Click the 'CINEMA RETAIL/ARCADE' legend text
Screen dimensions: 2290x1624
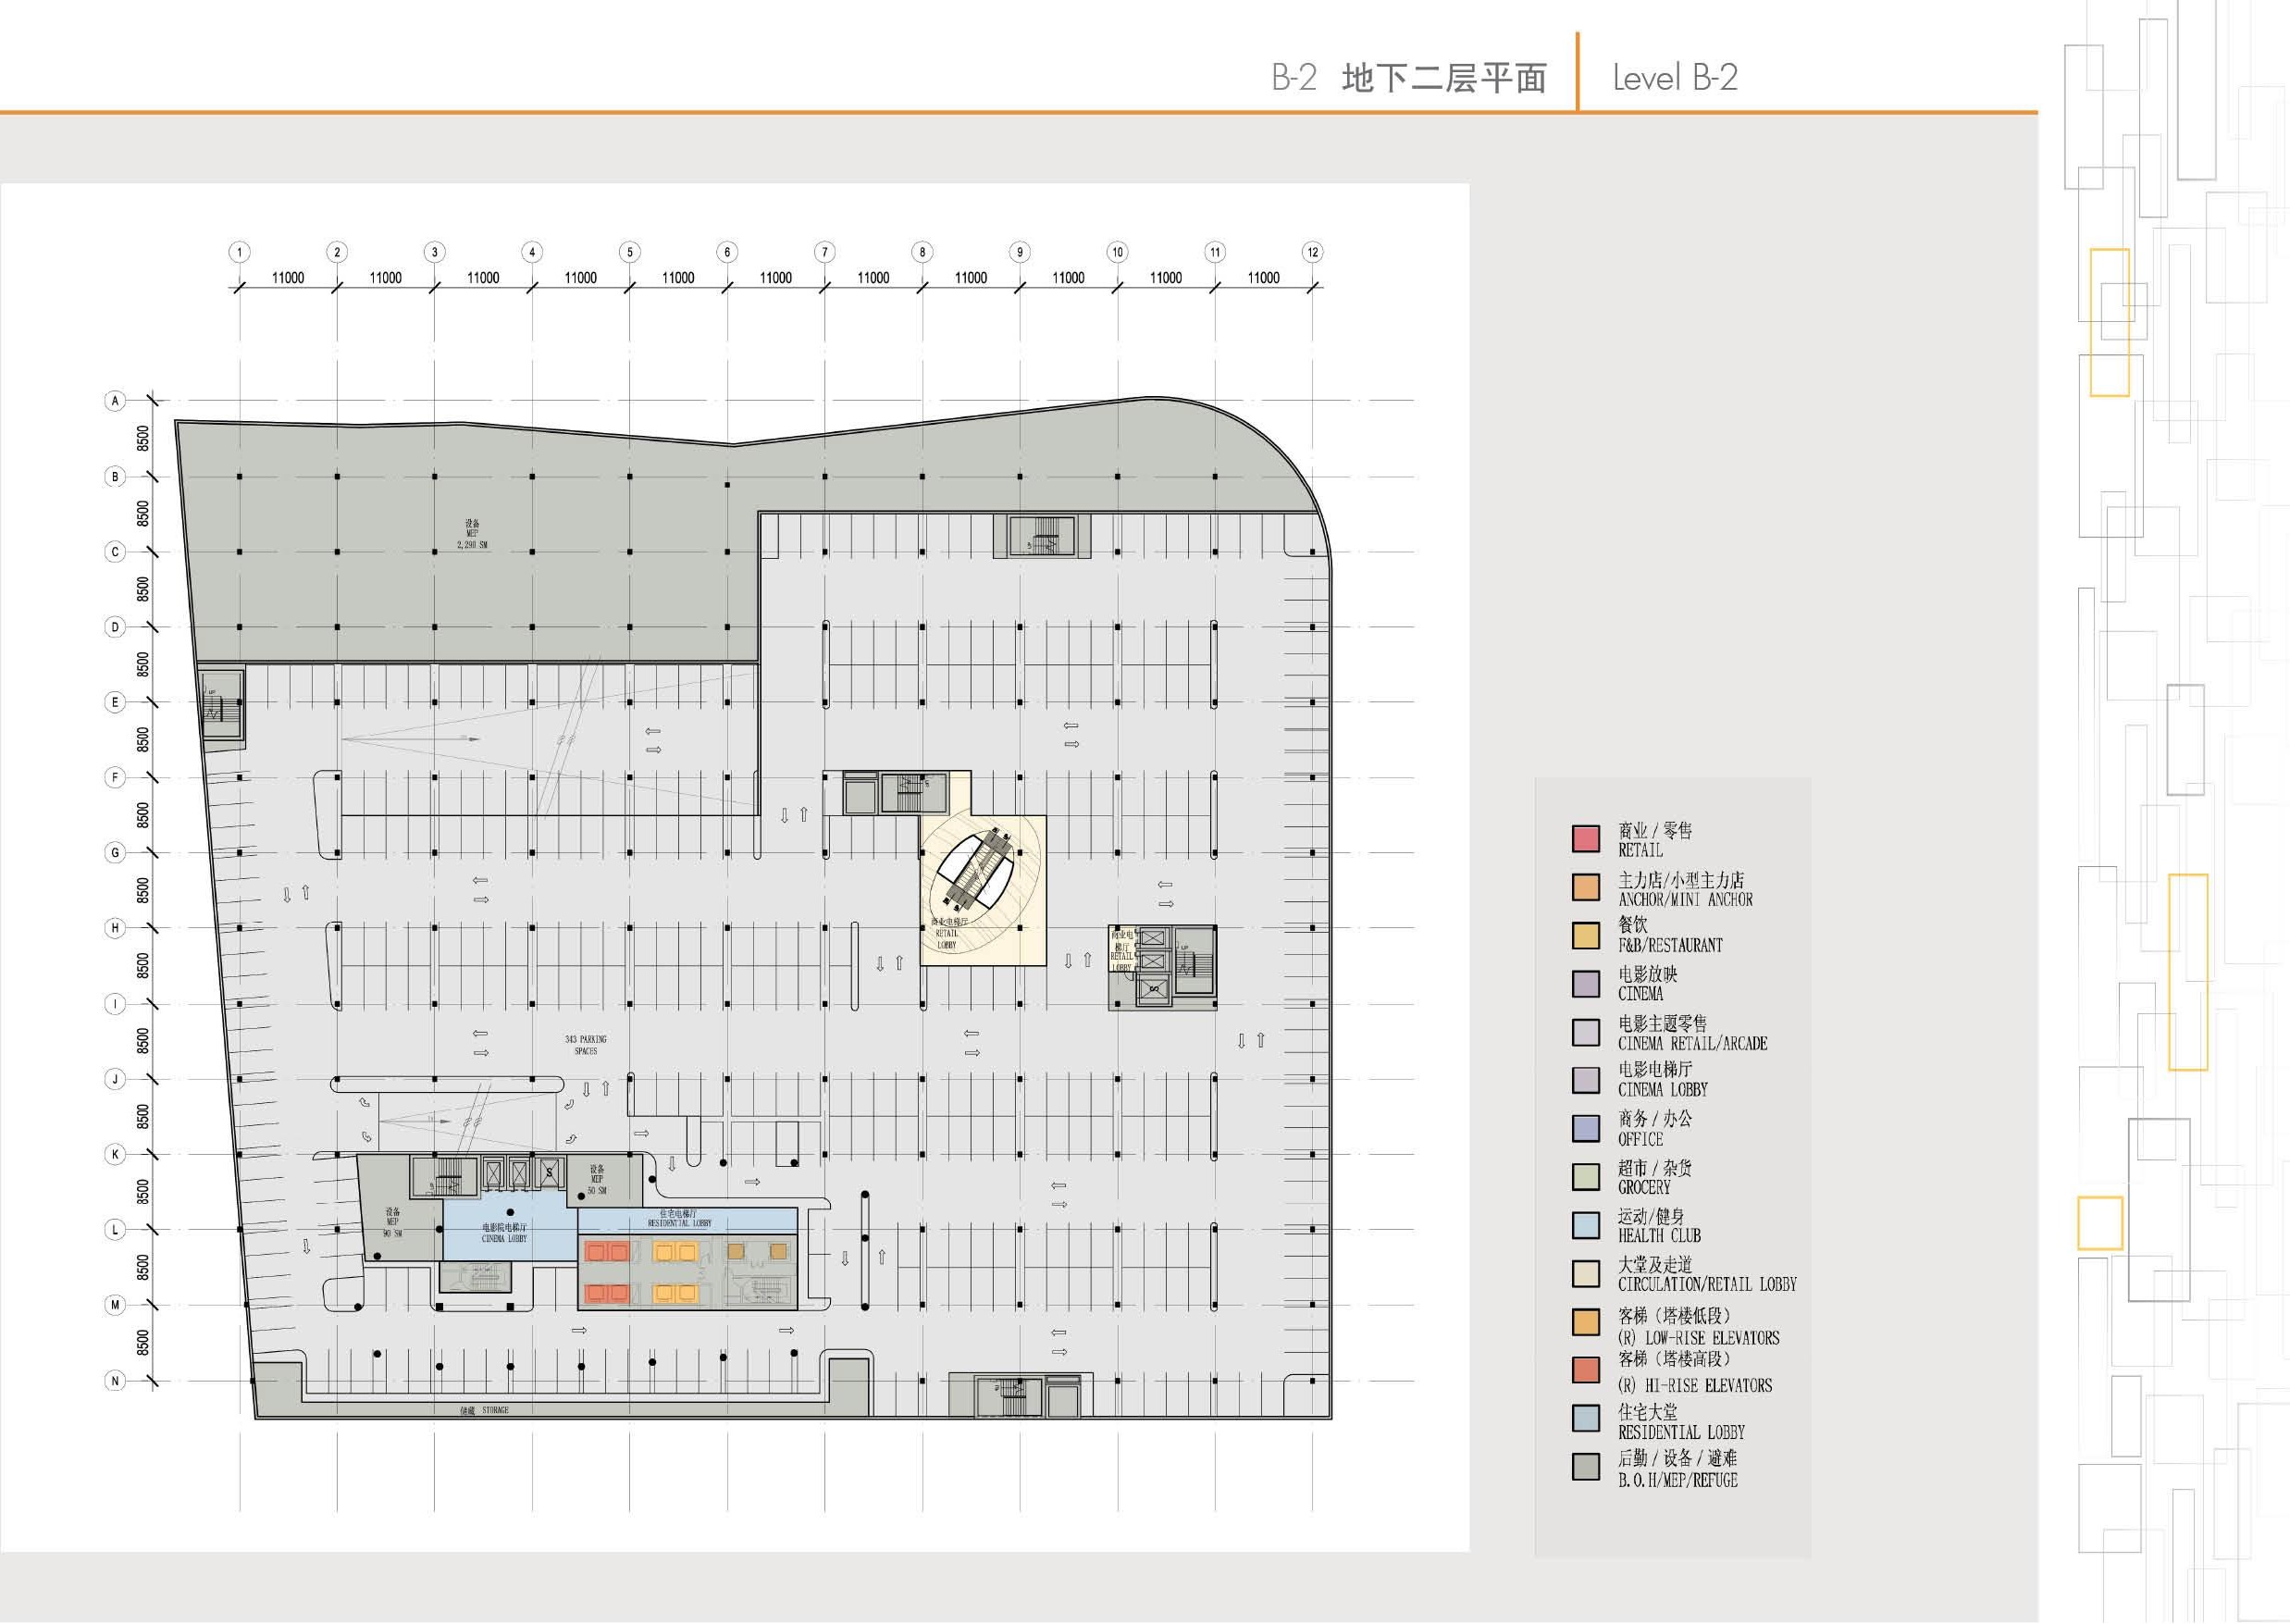(x=1692, y=1044)
